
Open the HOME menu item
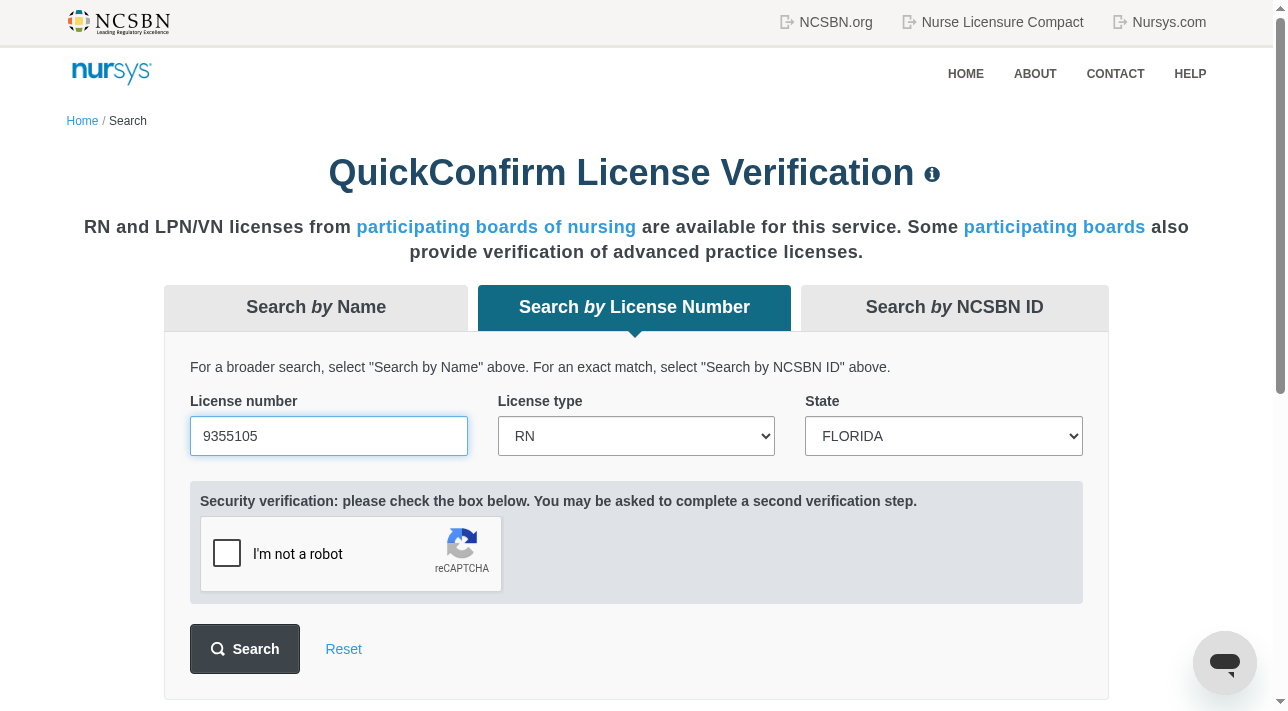pos(966,74)
